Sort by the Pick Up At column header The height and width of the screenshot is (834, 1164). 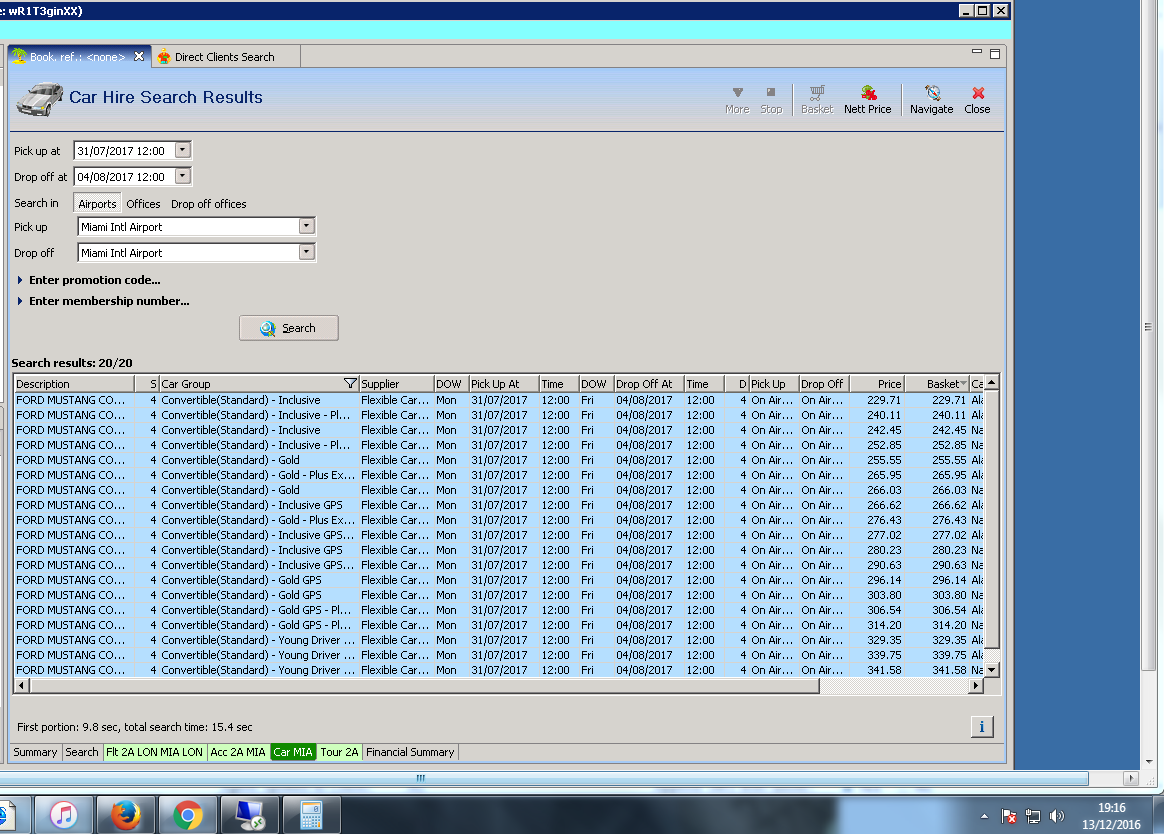(x=504, y=383)
